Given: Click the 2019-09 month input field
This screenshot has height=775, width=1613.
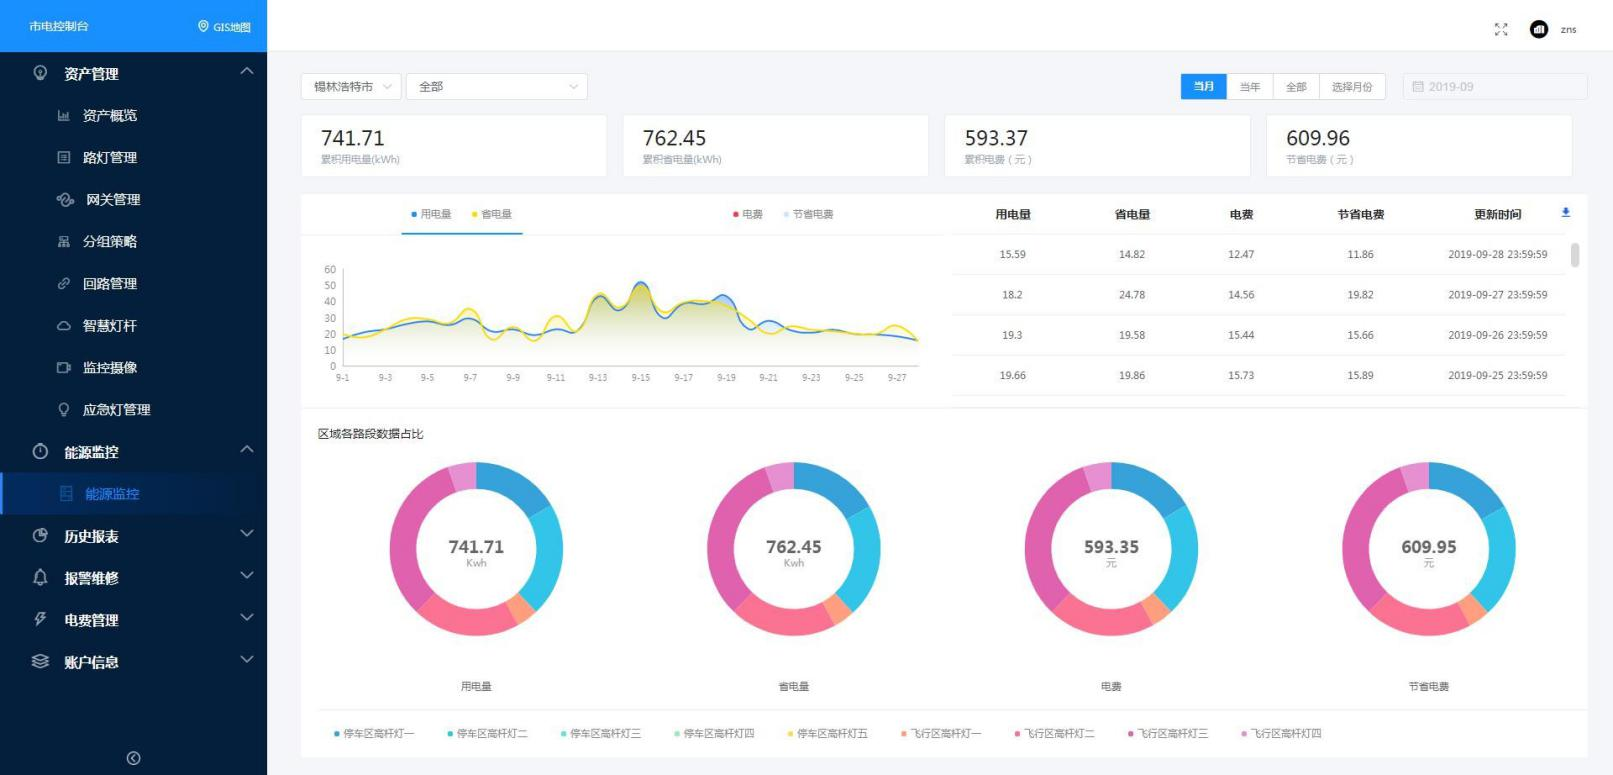Looking at the screenshot, I should click(x=1494, y=87).
